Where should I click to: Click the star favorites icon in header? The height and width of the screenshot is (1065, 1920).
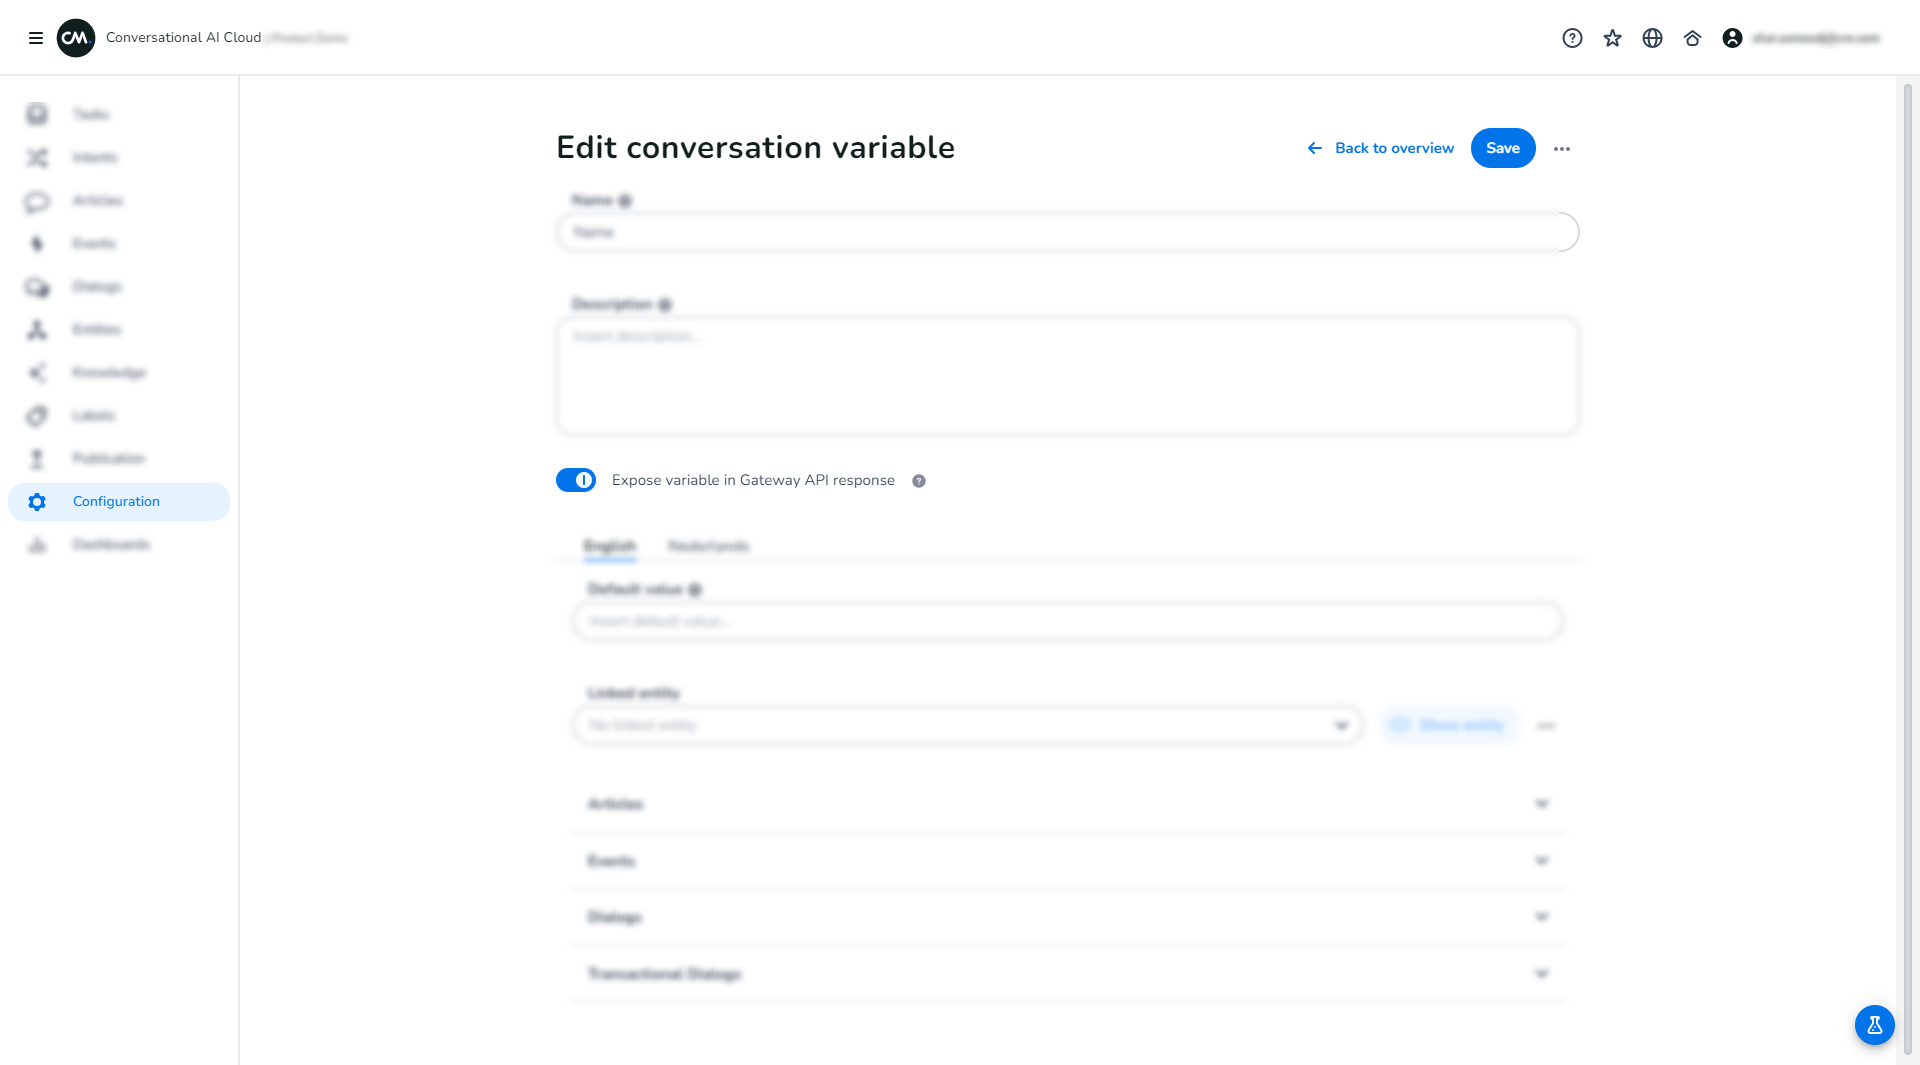click(x=1612, y=38)
